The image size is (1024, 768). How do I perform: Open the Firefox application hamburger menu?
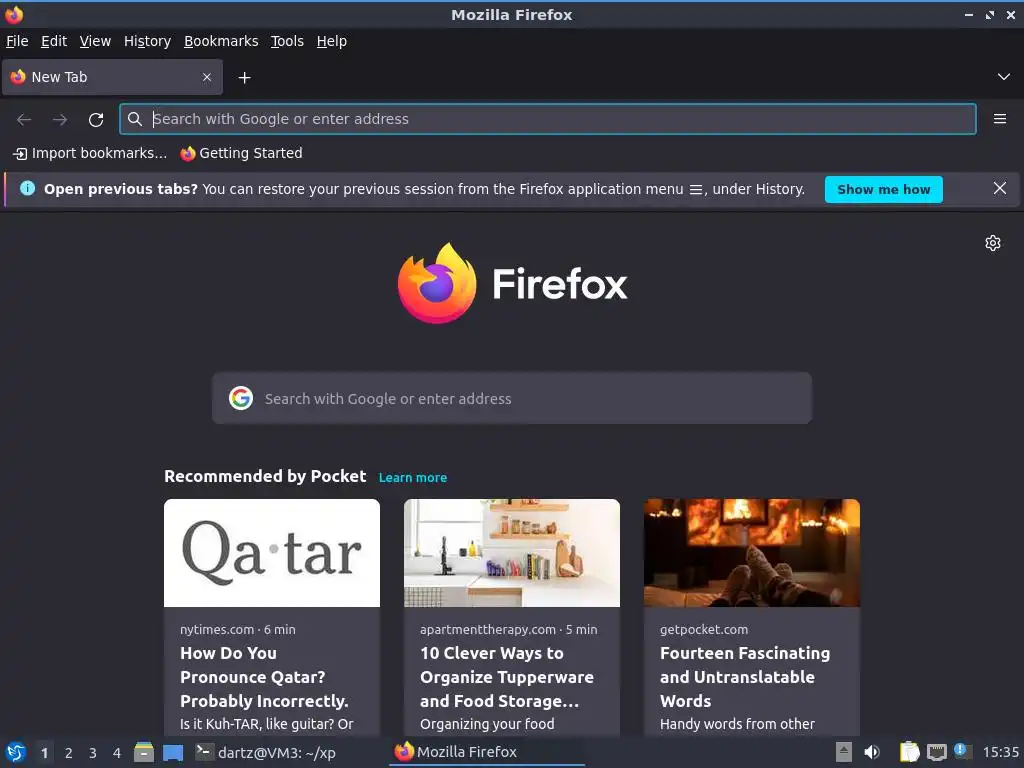(x=999, y=119)
